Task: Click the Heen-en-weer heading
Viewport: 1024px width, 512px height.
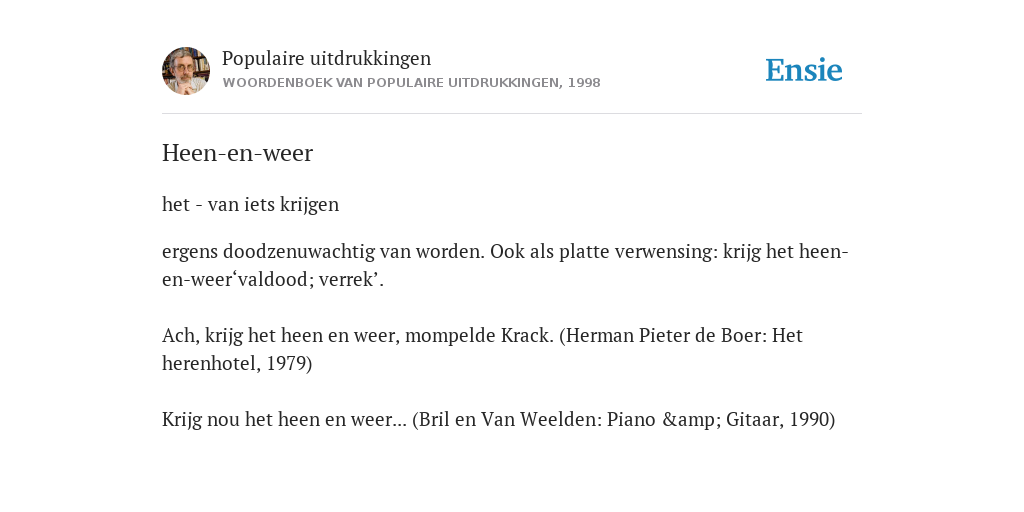Action: pos(238,153)
